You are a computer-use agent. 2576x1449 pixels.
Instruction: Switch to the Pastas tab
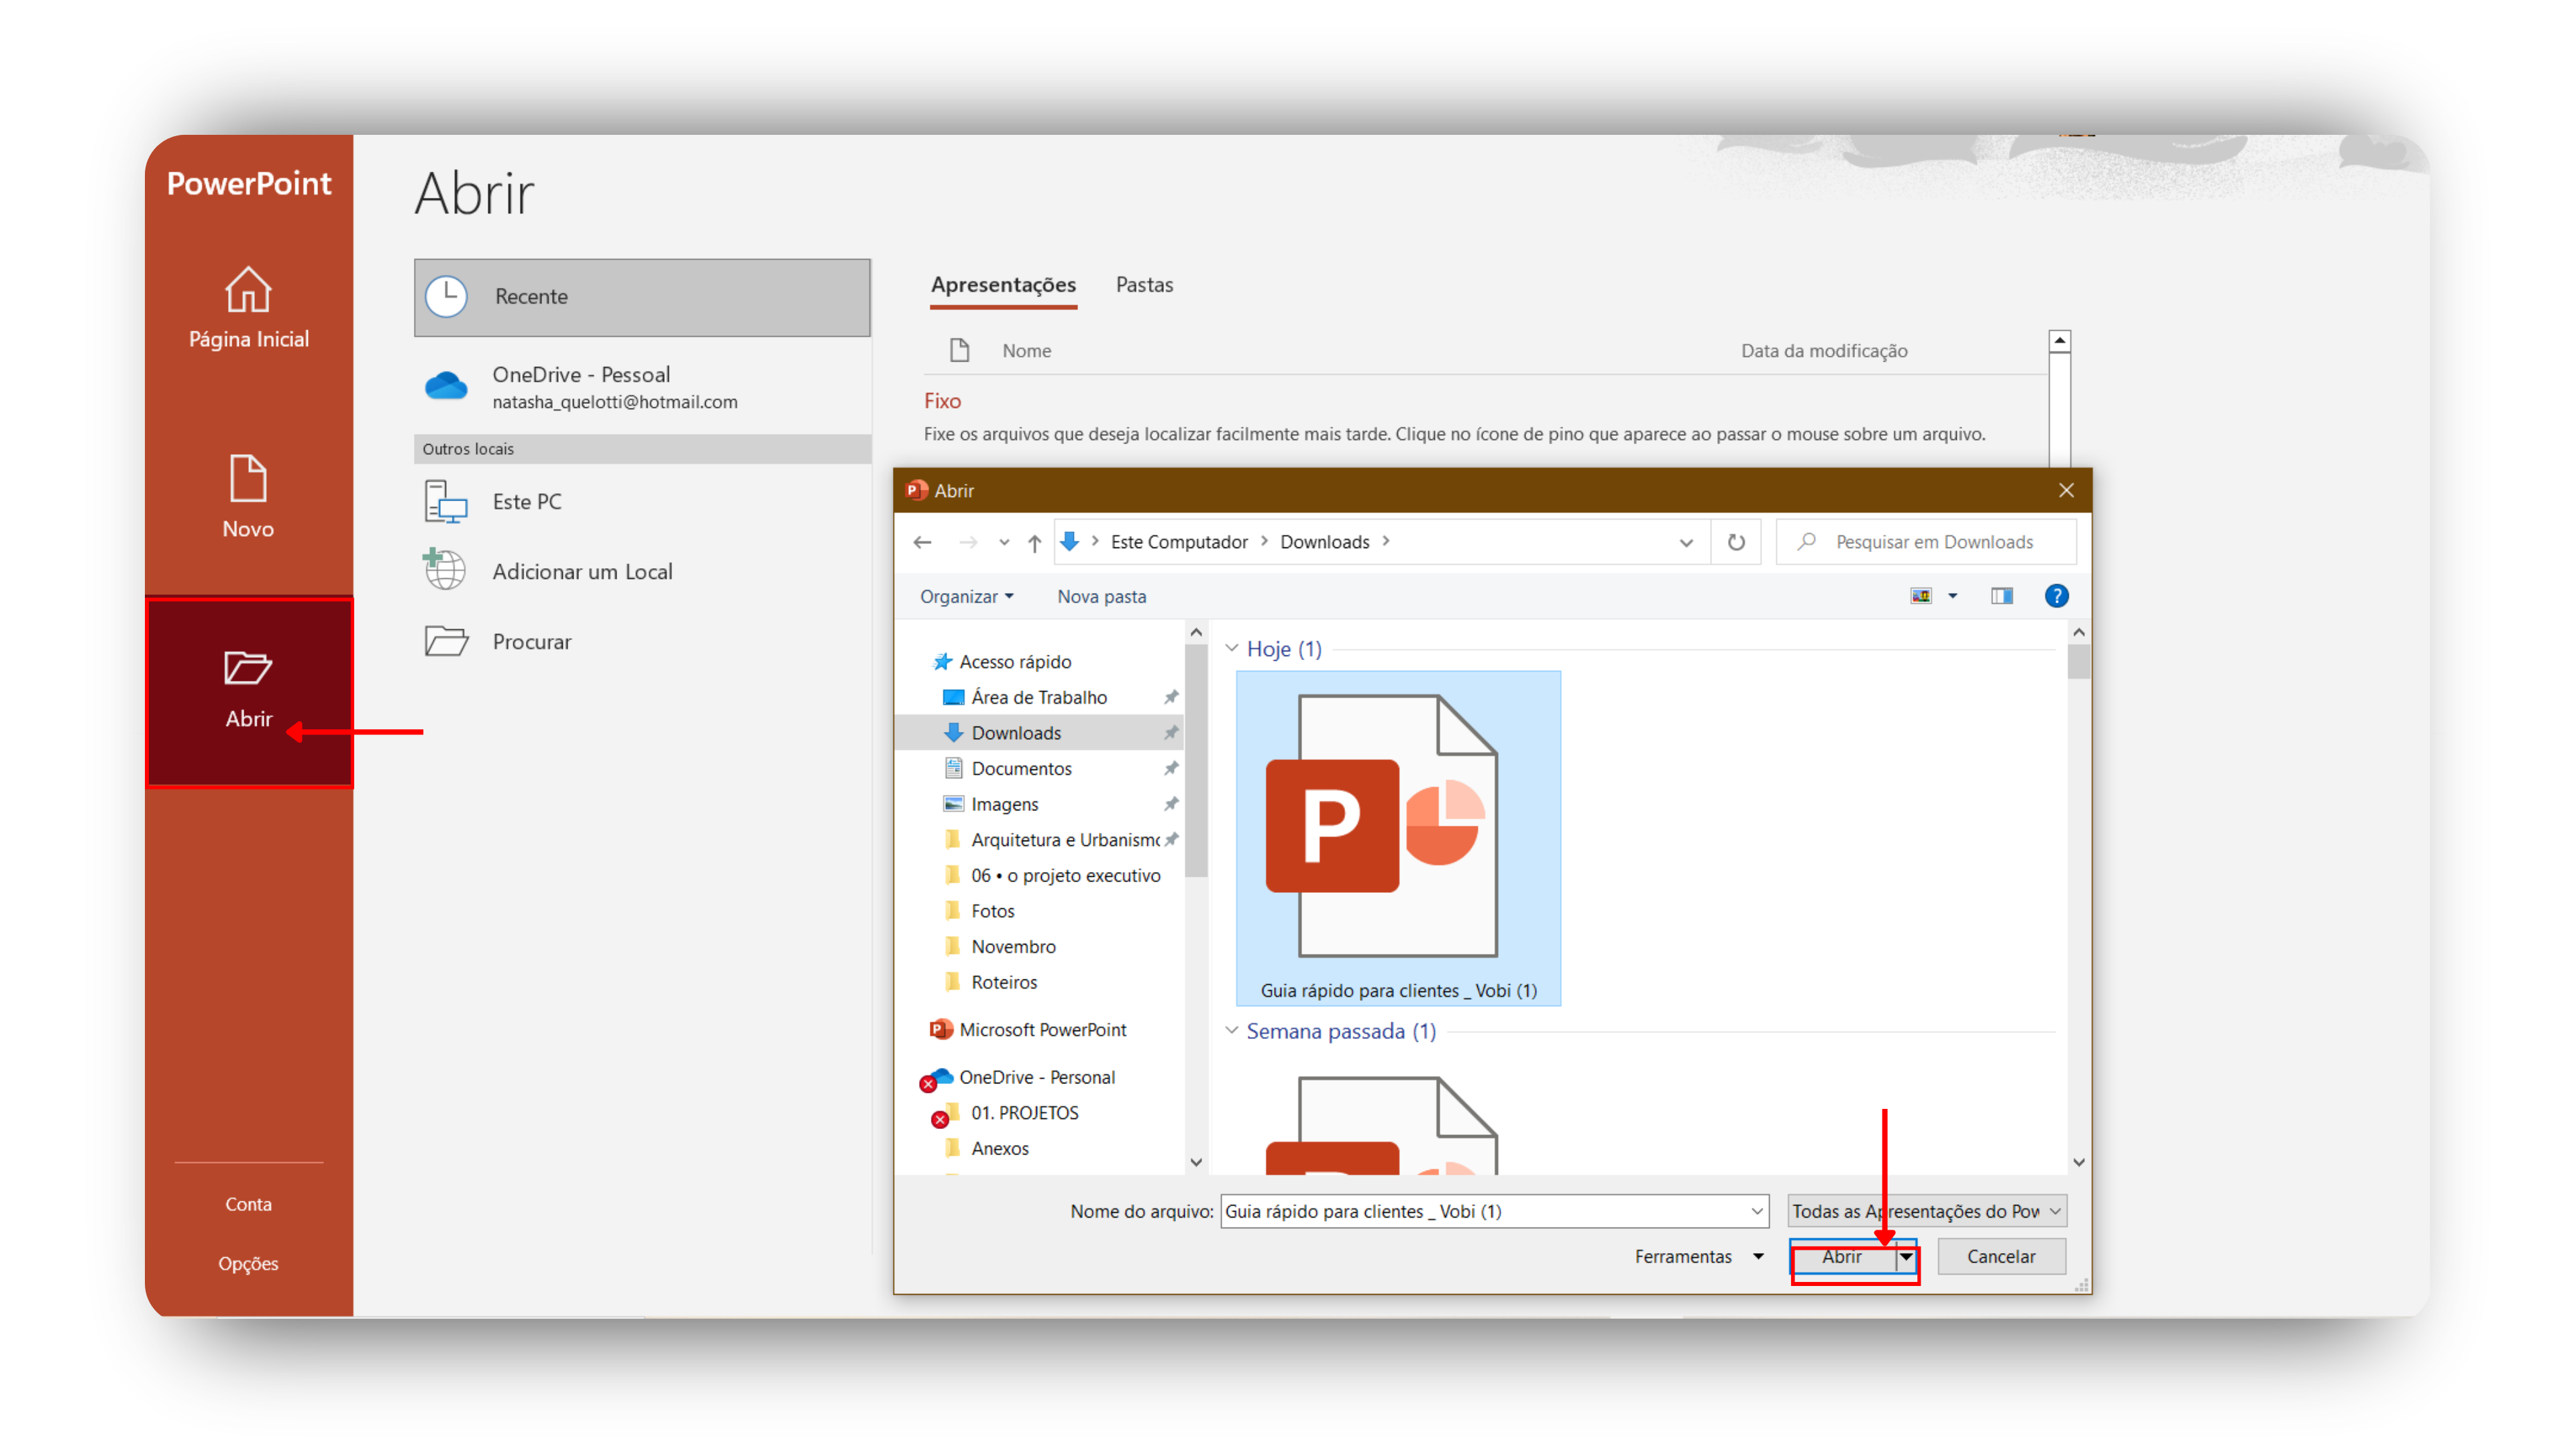(x=1144, y=285)
